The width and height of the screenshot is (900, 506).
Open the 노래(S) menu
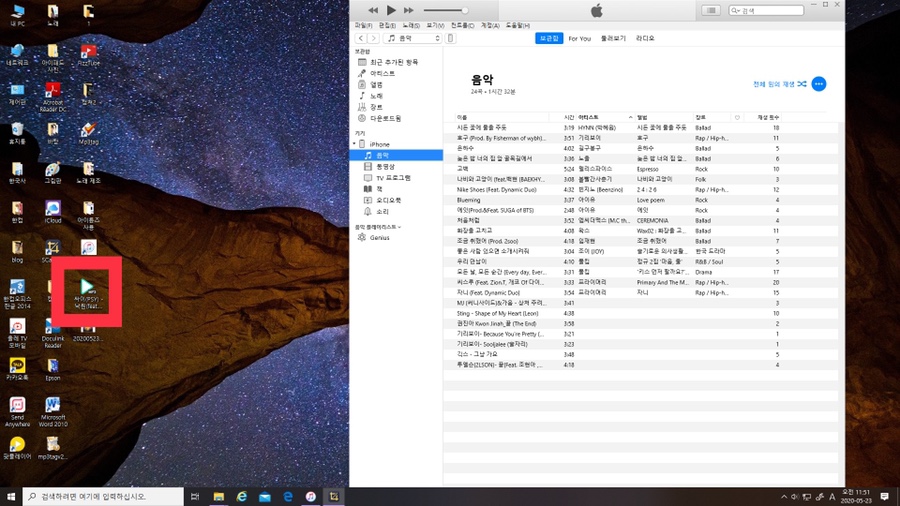[x=411, y=25]
